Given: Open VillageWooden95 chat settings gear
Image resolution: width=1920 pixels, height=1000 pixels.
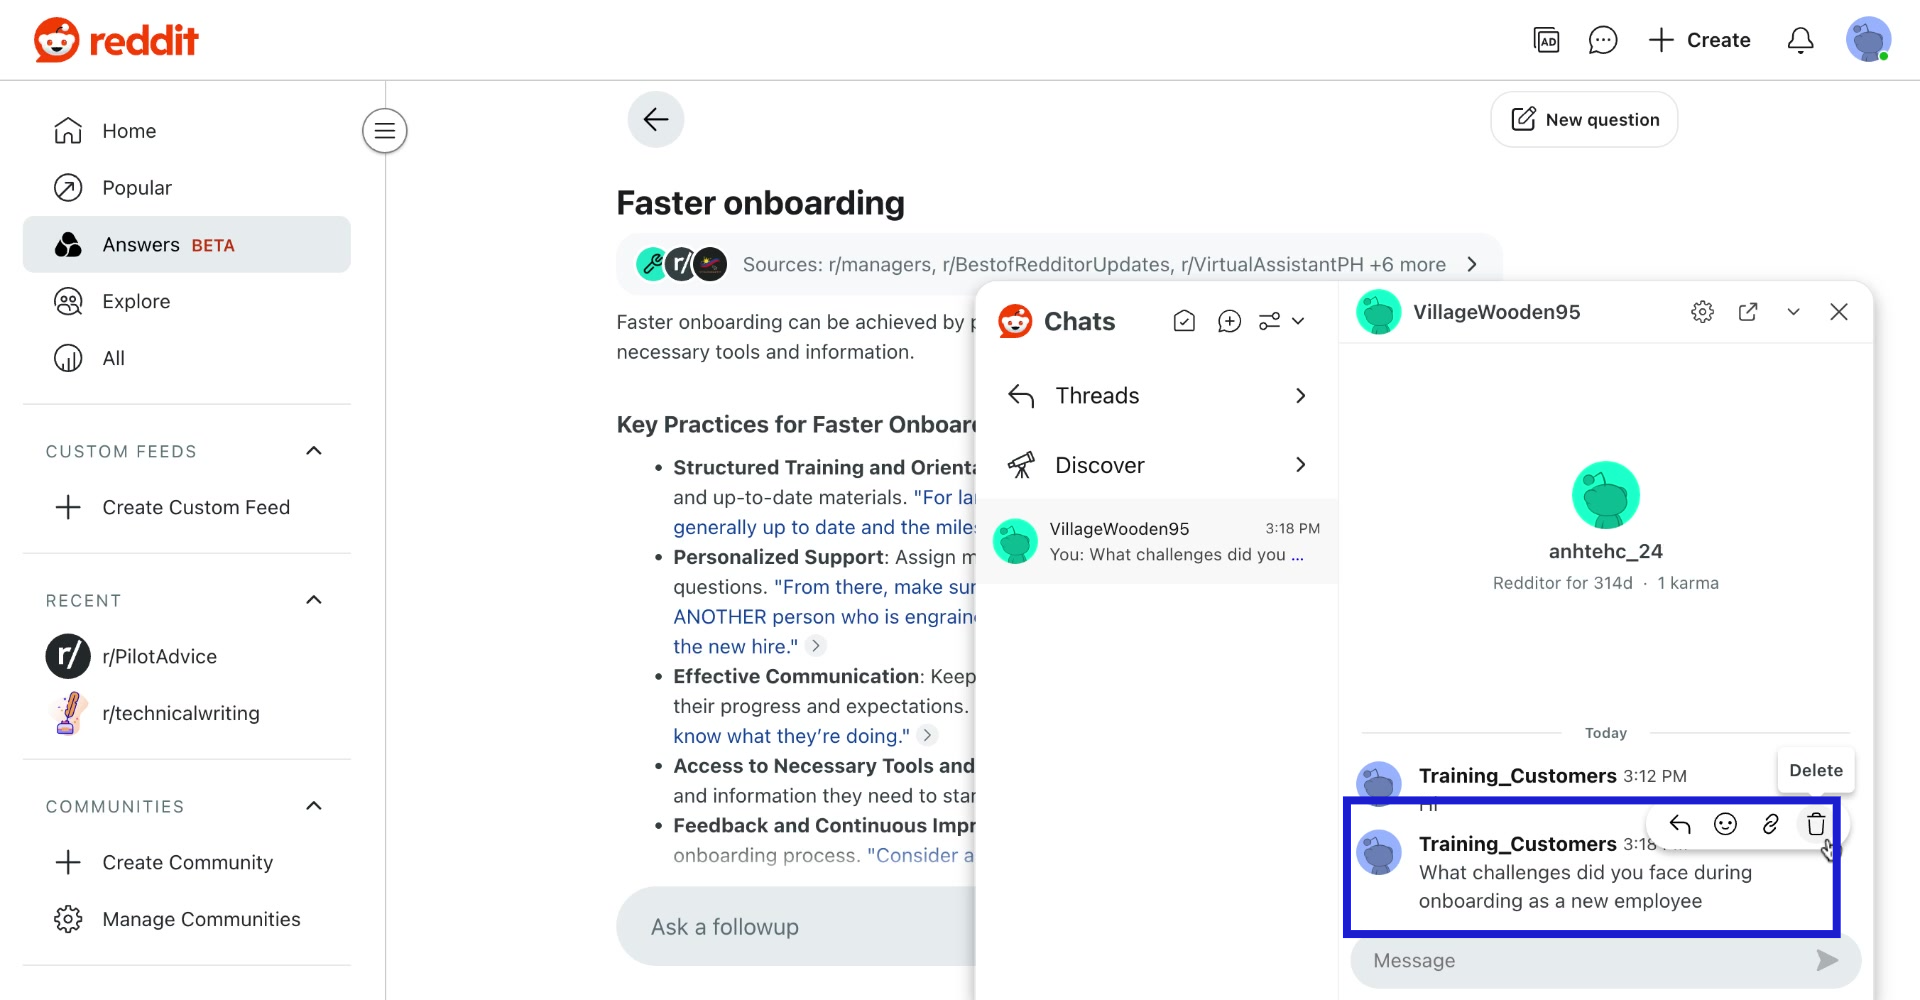Looking at the screenshot, I should pyautogui.click(x=1702, y=311).
